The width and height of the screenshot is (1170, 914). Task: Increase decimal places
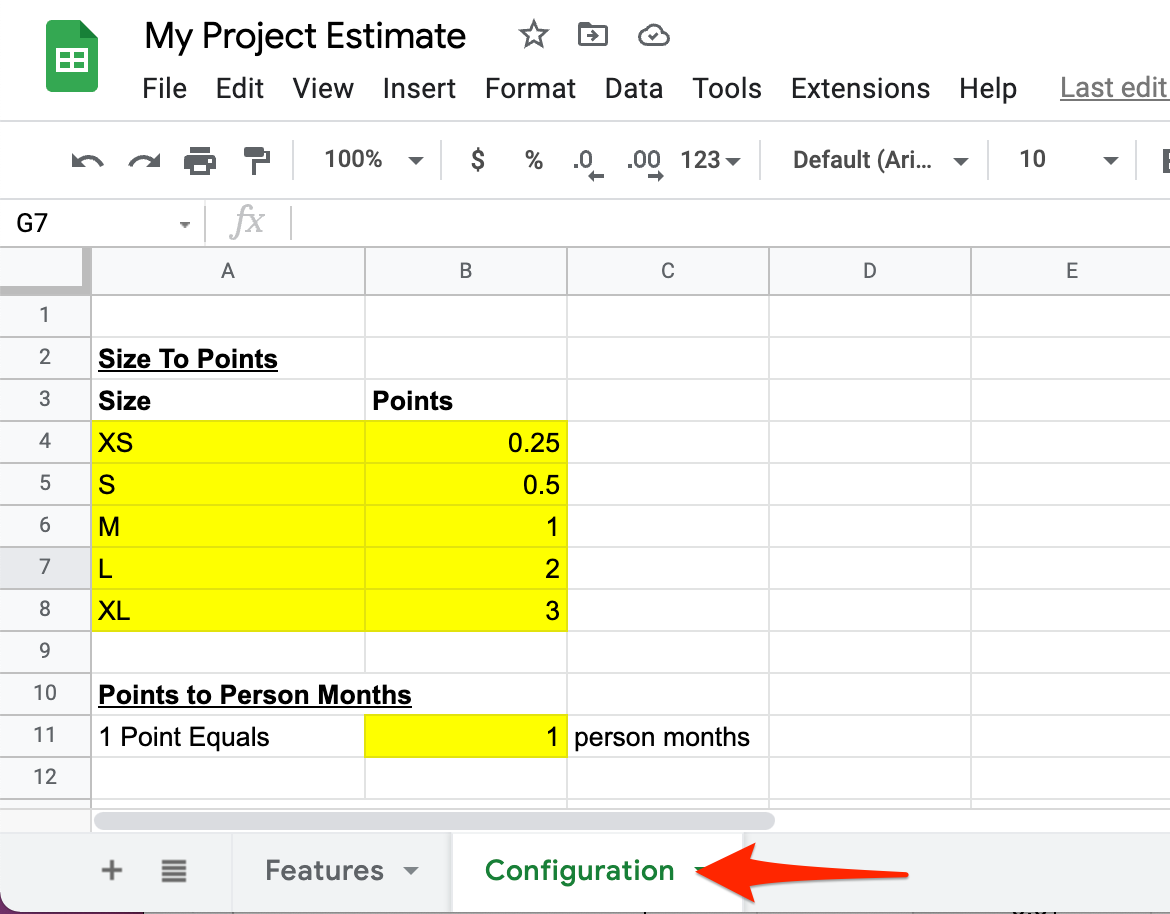643,160
